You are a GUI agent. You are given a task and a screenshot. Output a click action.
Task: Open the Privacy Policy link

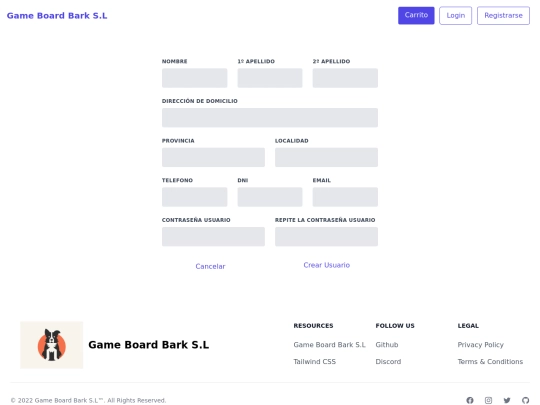pyautogui.click(x=480, y=345)
